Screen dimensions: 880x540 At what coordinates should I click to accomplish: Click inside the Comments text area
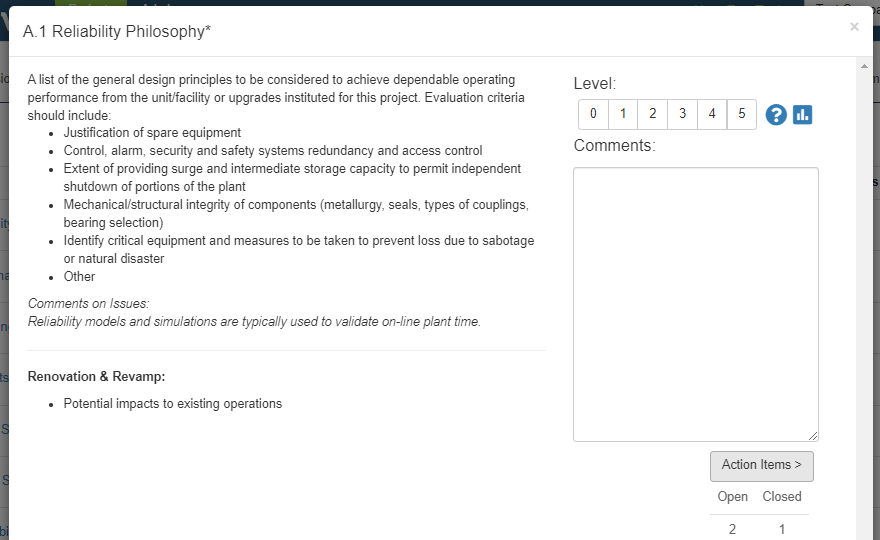pos(696,304)
